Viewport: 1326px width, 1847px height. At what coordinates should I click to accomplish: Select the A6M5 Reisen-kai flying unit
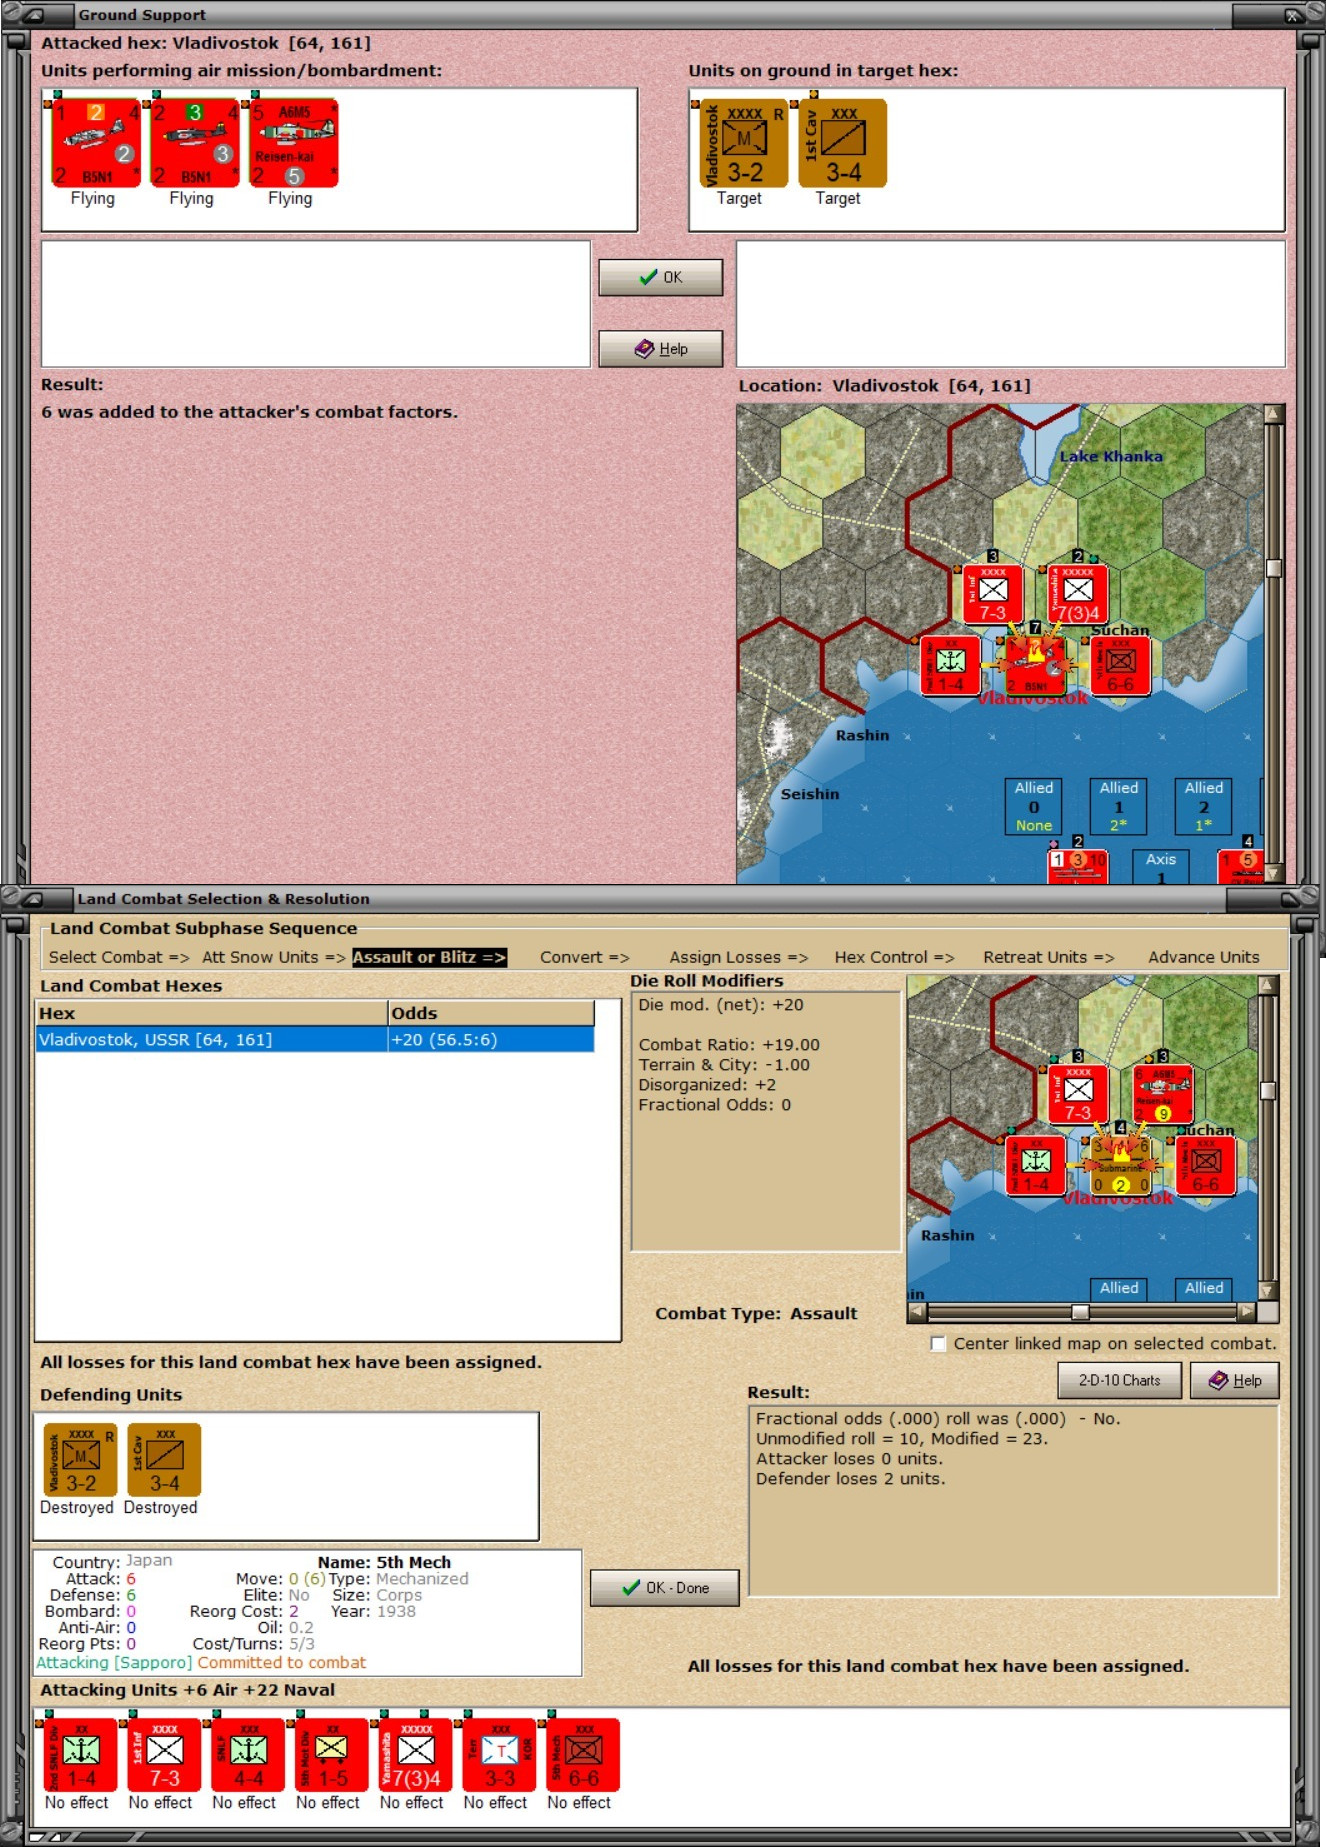(x=294, y=143)
